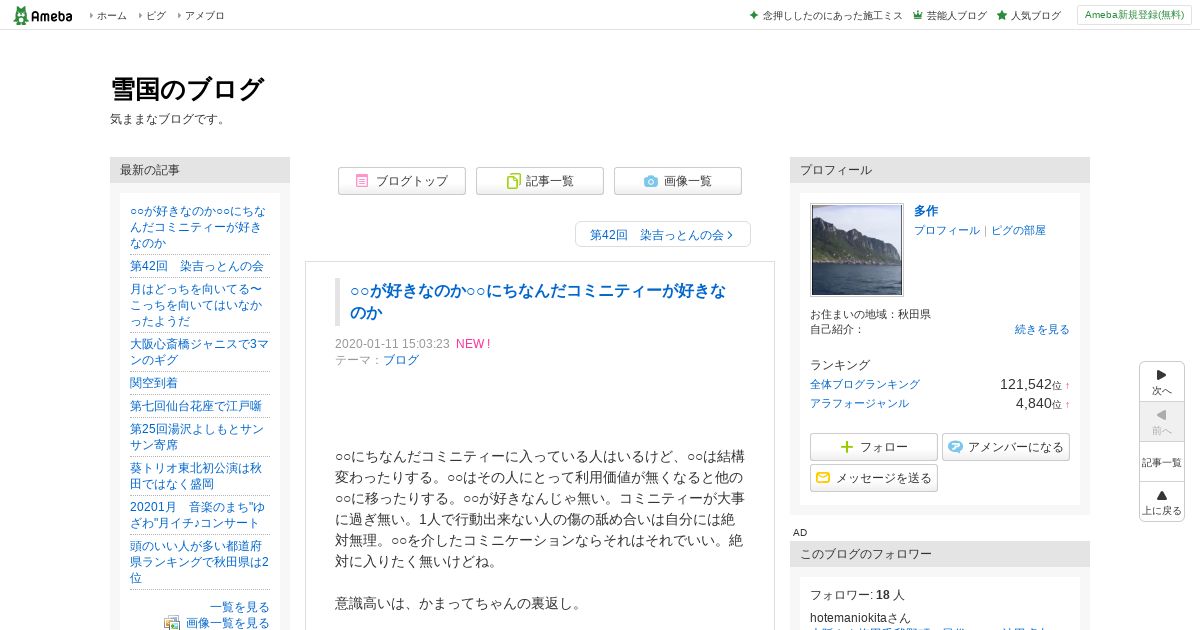Open sidebar entry 月はどっちを向いてる
This screenshot has width=1200, height=630.
pos(196,305)
